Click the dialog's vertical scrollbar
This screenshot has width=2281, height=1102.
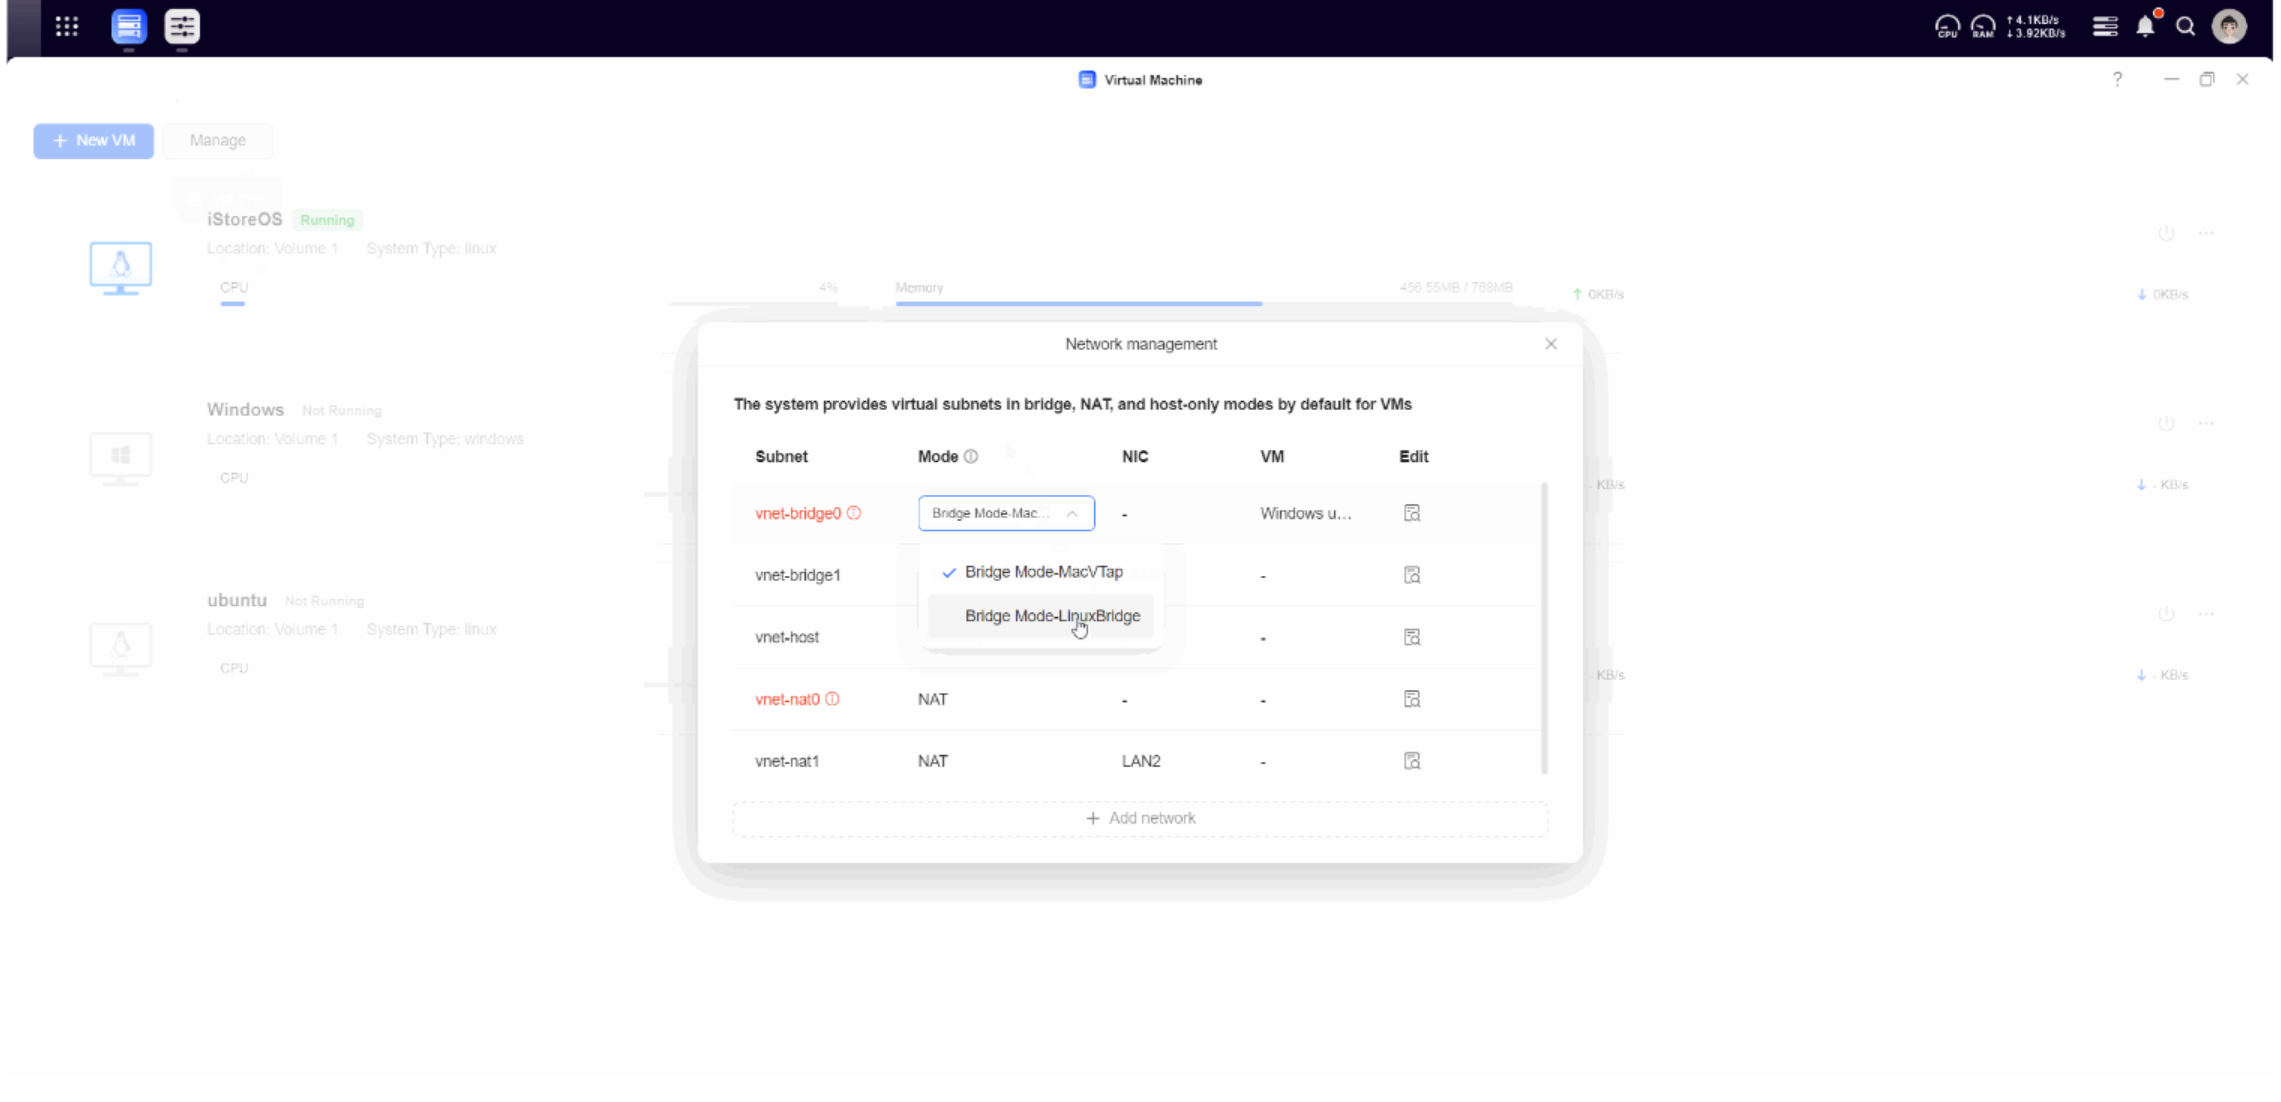(x=1545, y=627)
